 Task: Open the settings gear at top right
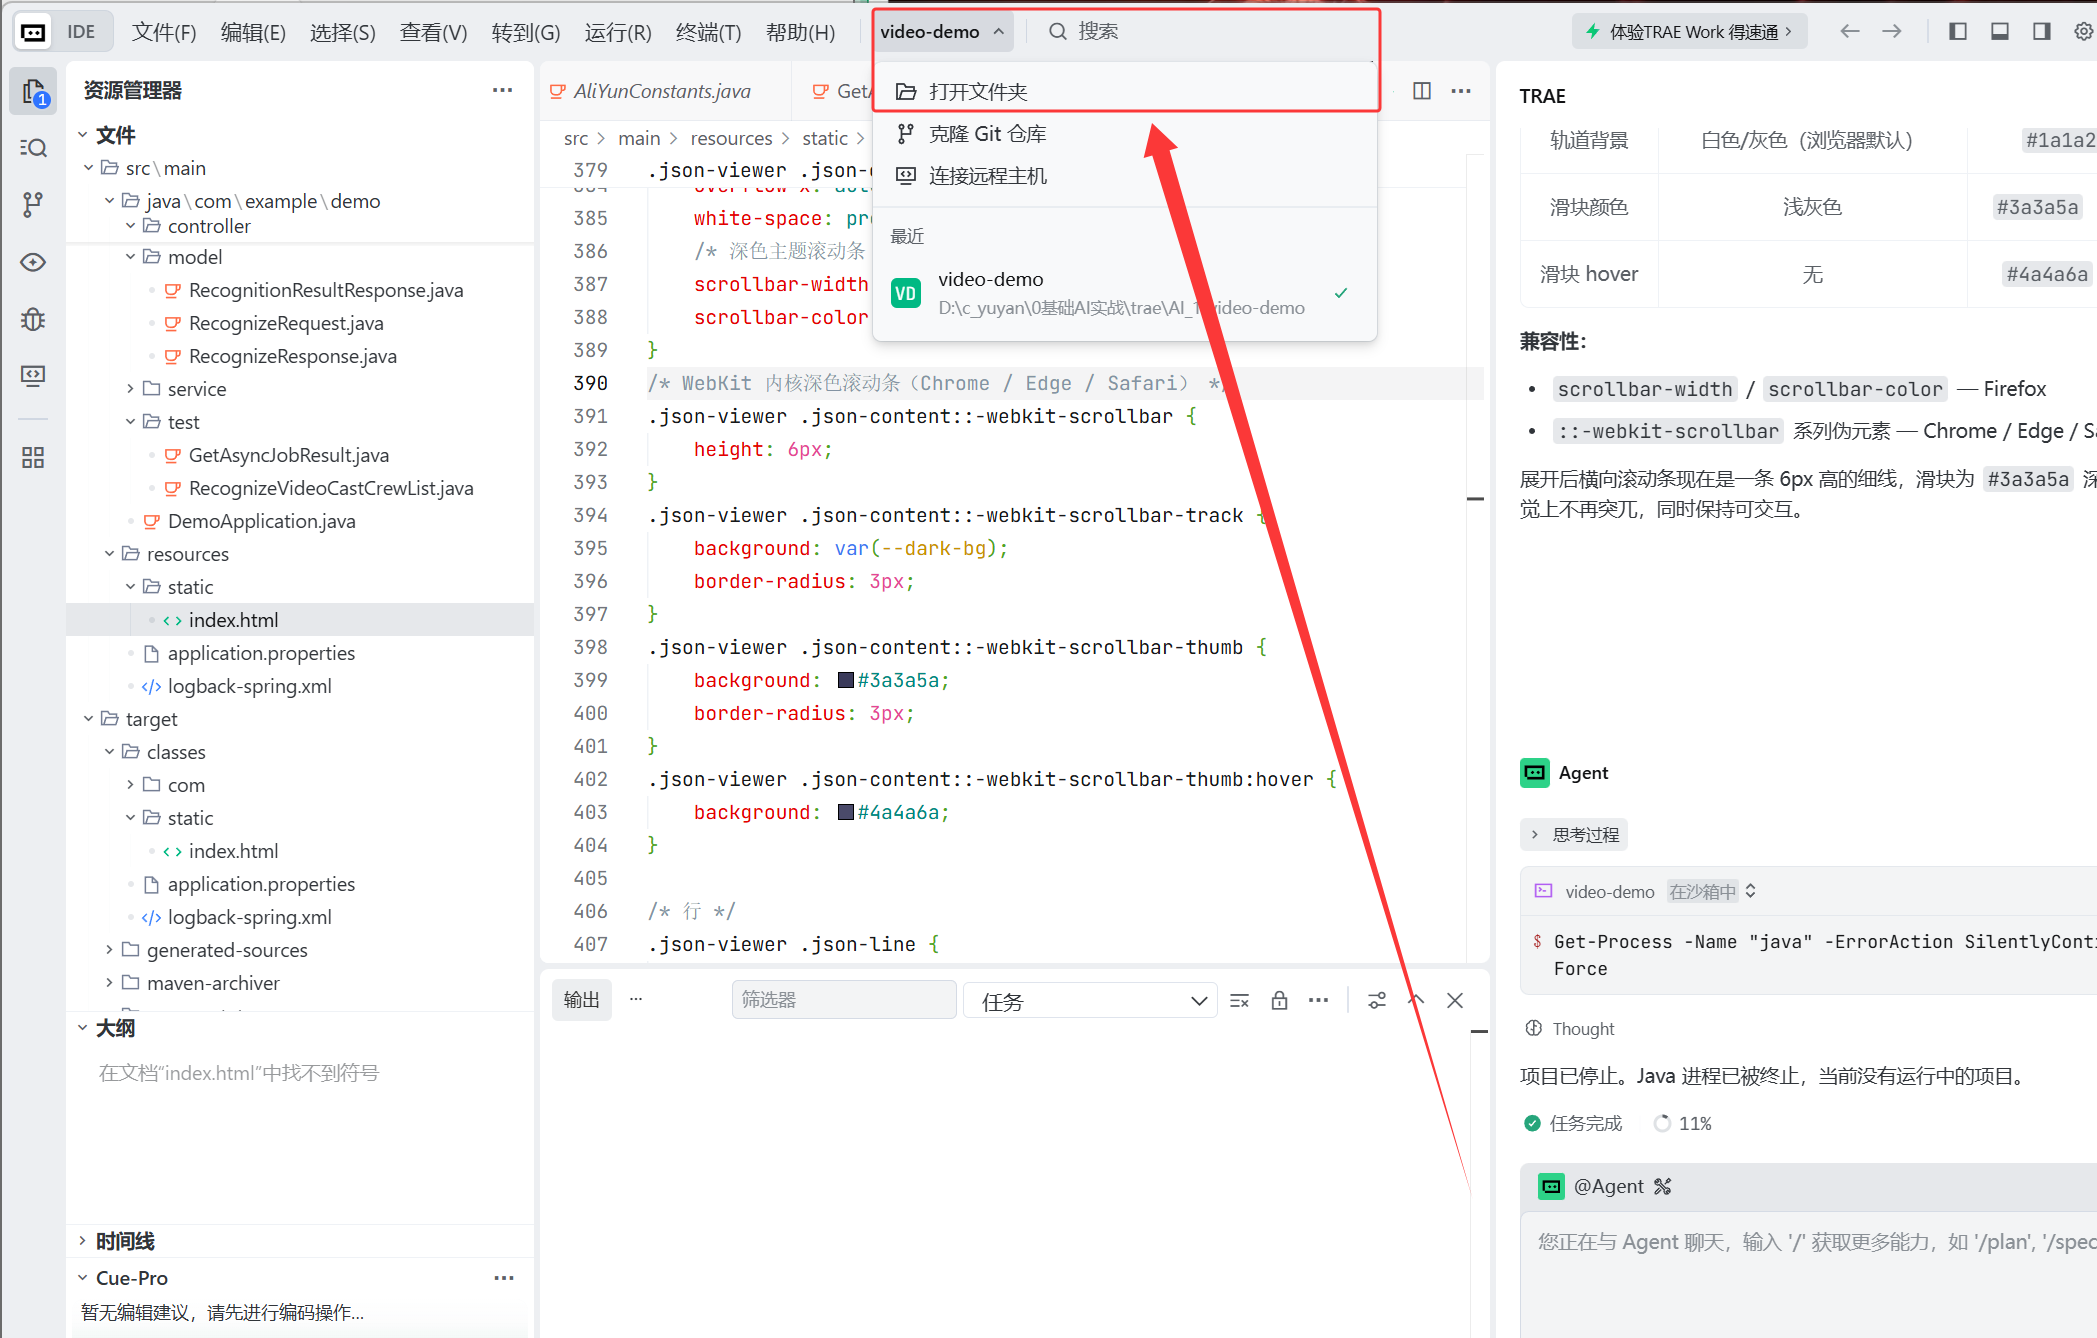pyautogui.click(x=2084, y=32)
